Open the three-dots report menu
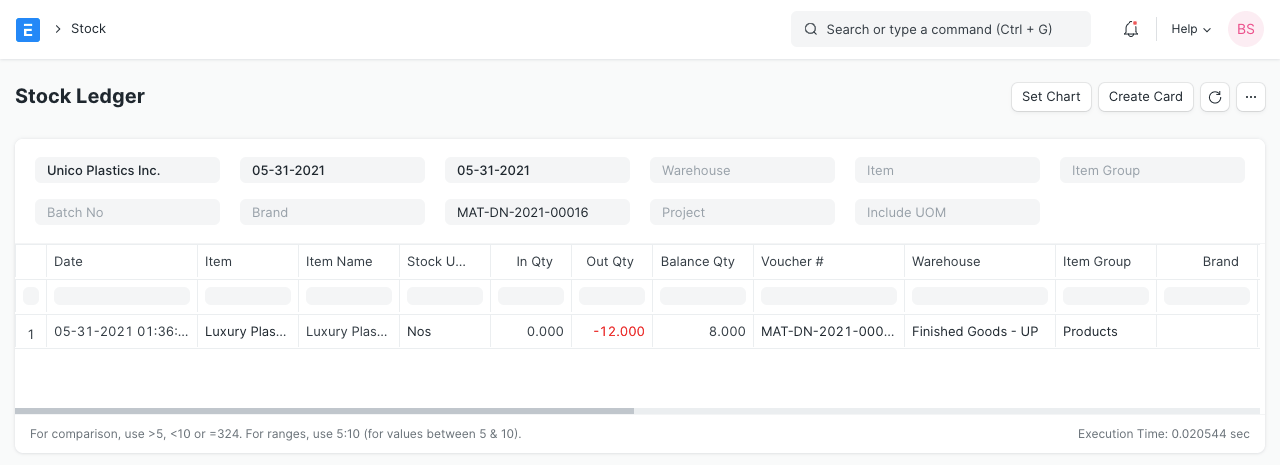 [x=1251, y=97]
